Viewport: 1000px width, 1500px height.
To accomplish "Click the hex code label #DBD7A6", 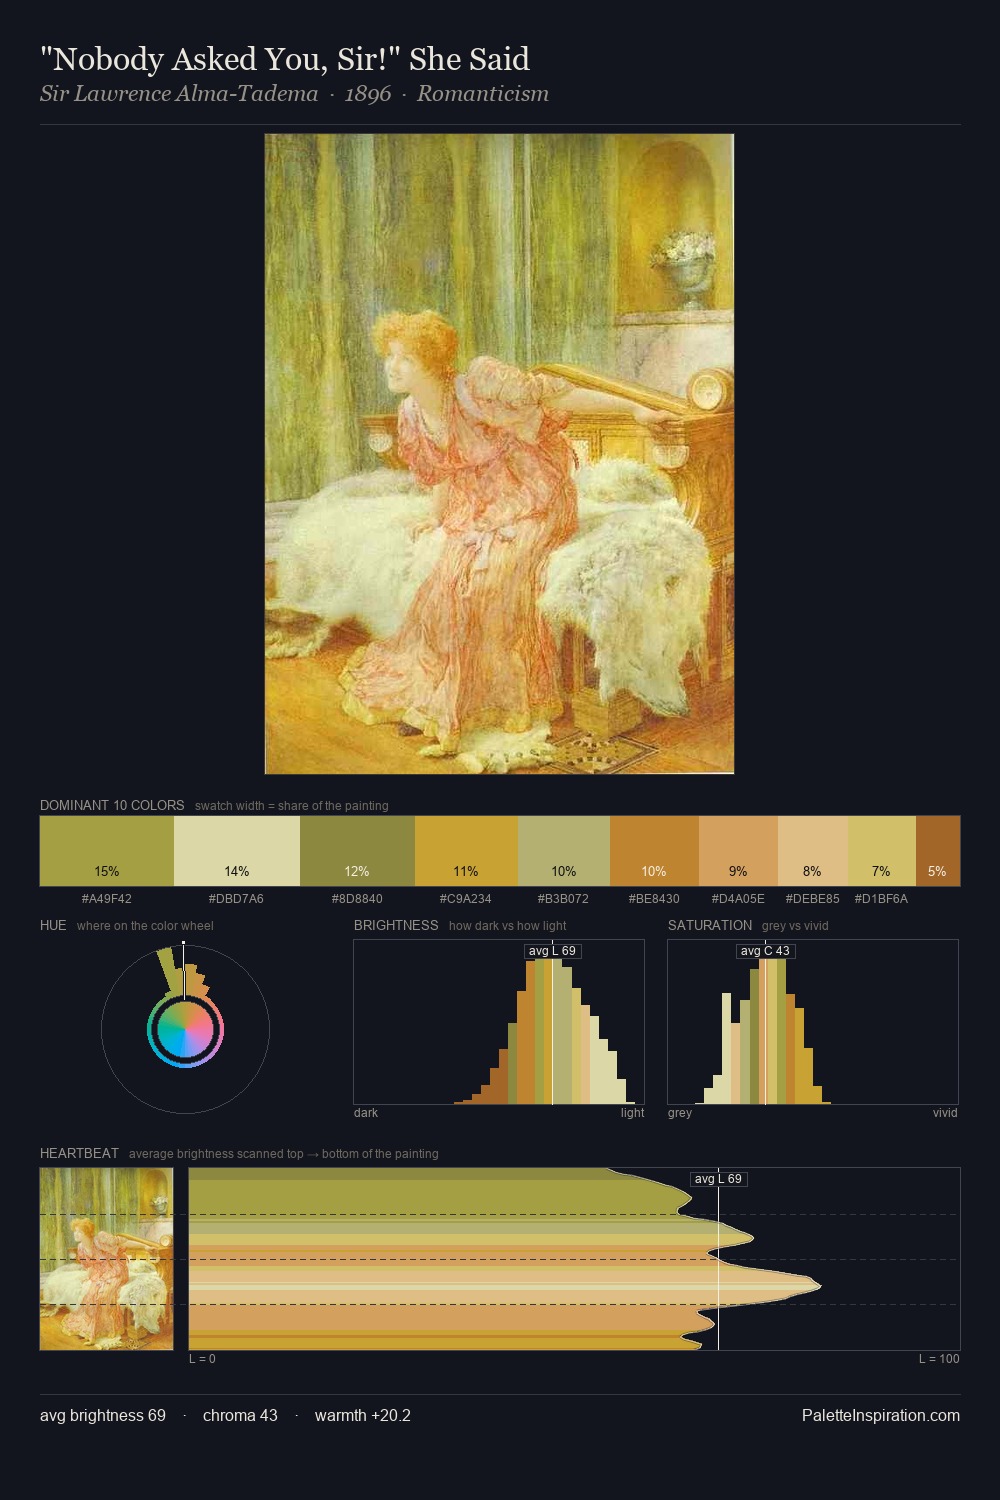I will pyautogui.click(x=237, y=899).
